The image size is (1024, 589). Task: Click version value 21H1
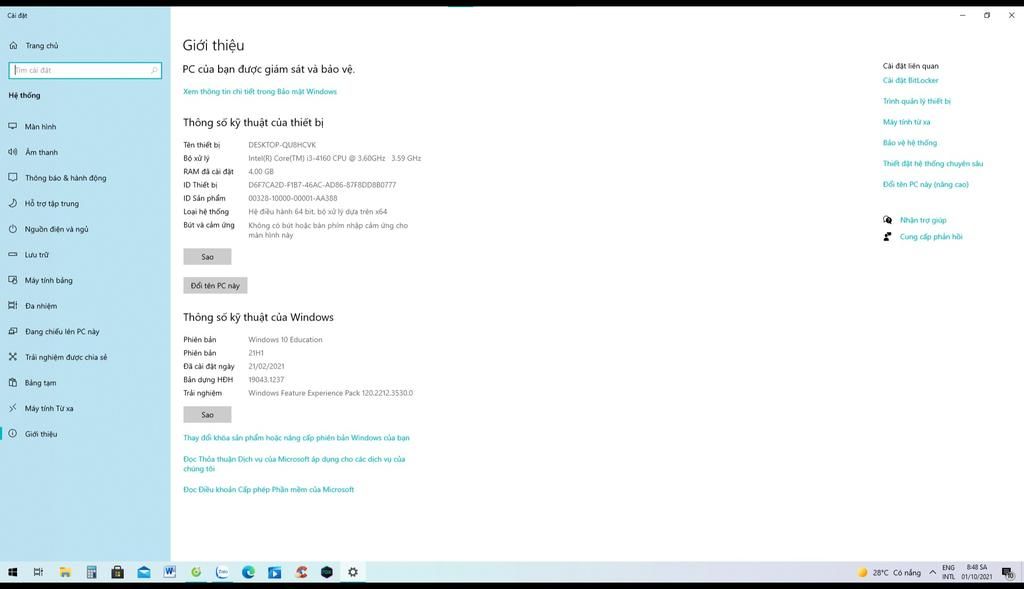(x=256, y=353)
